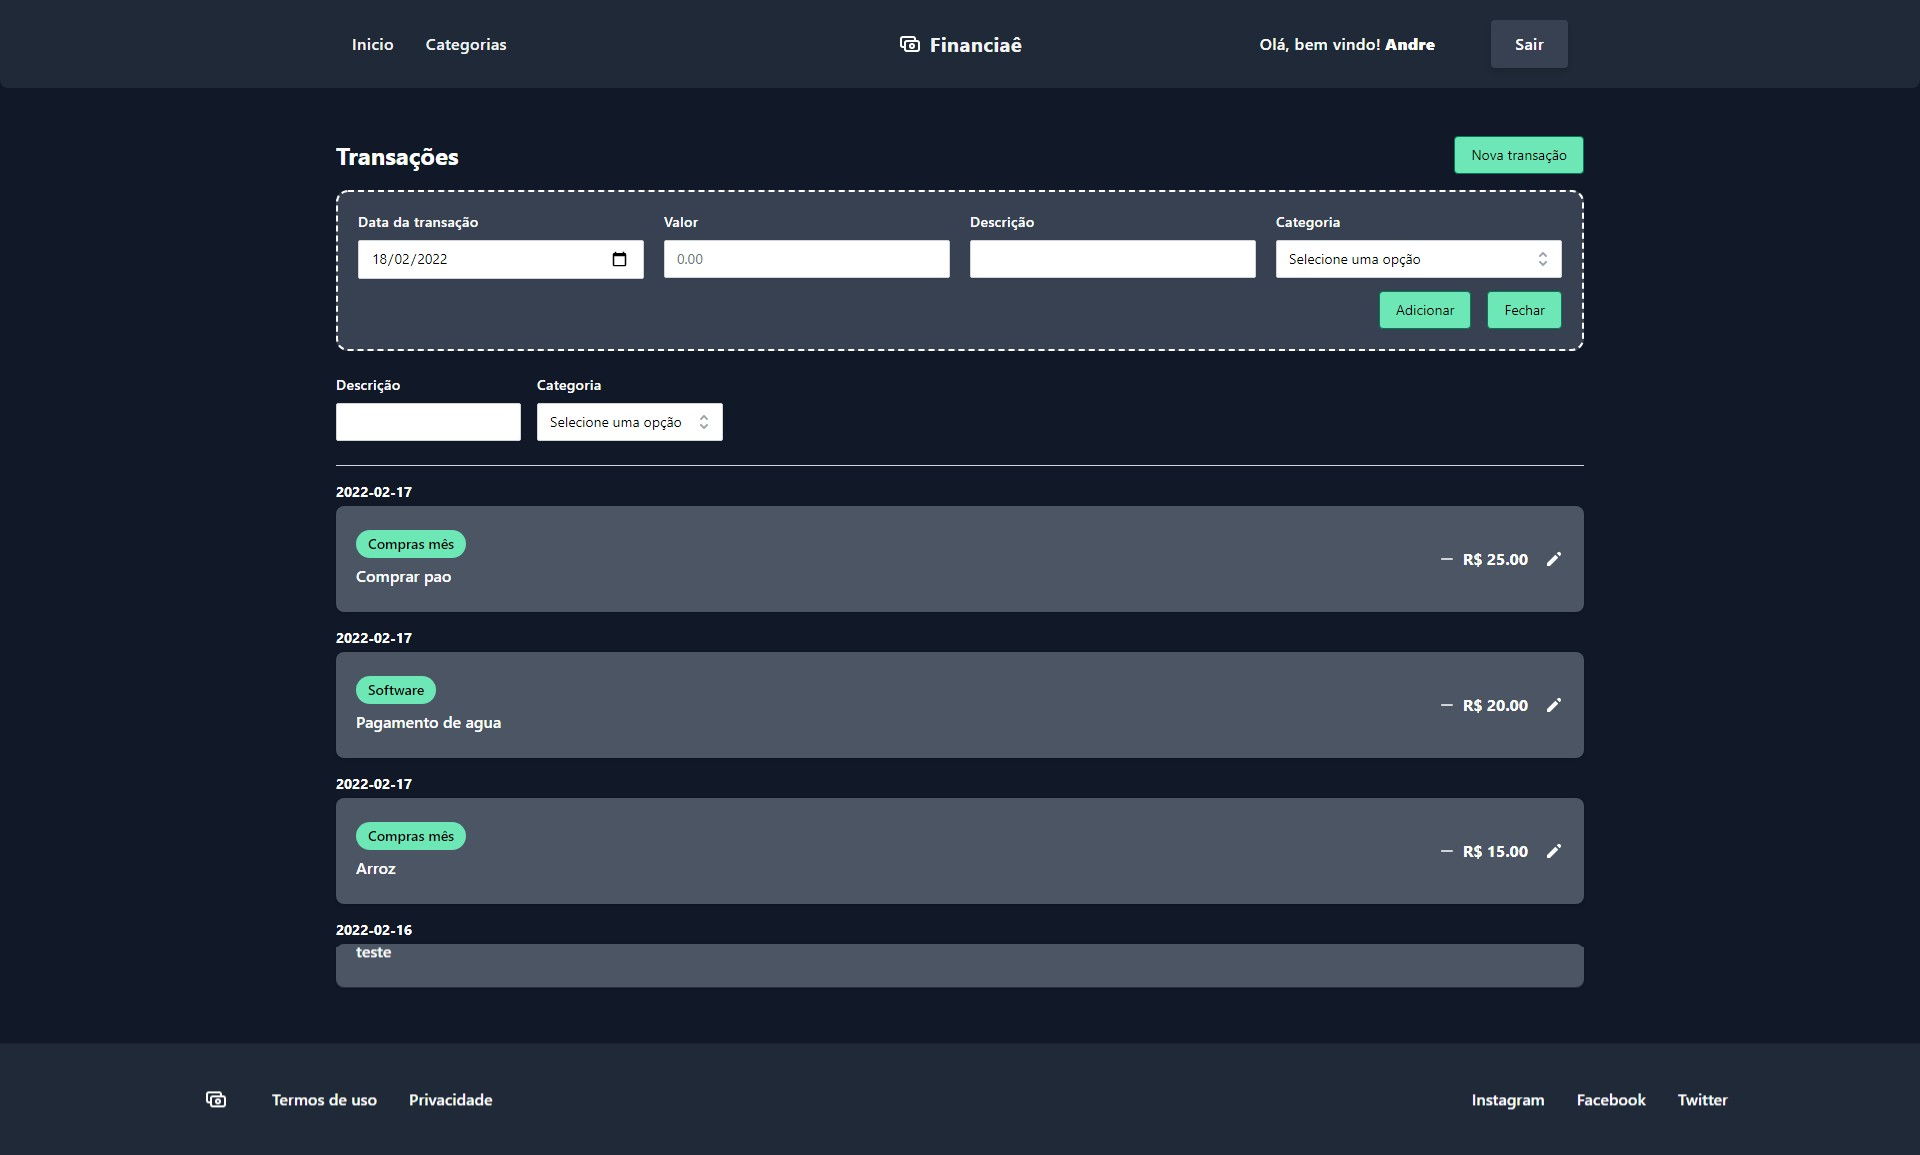
Task: Click the edit pencil for Pagamento de agua
Action: click(x=1553, y=705)
